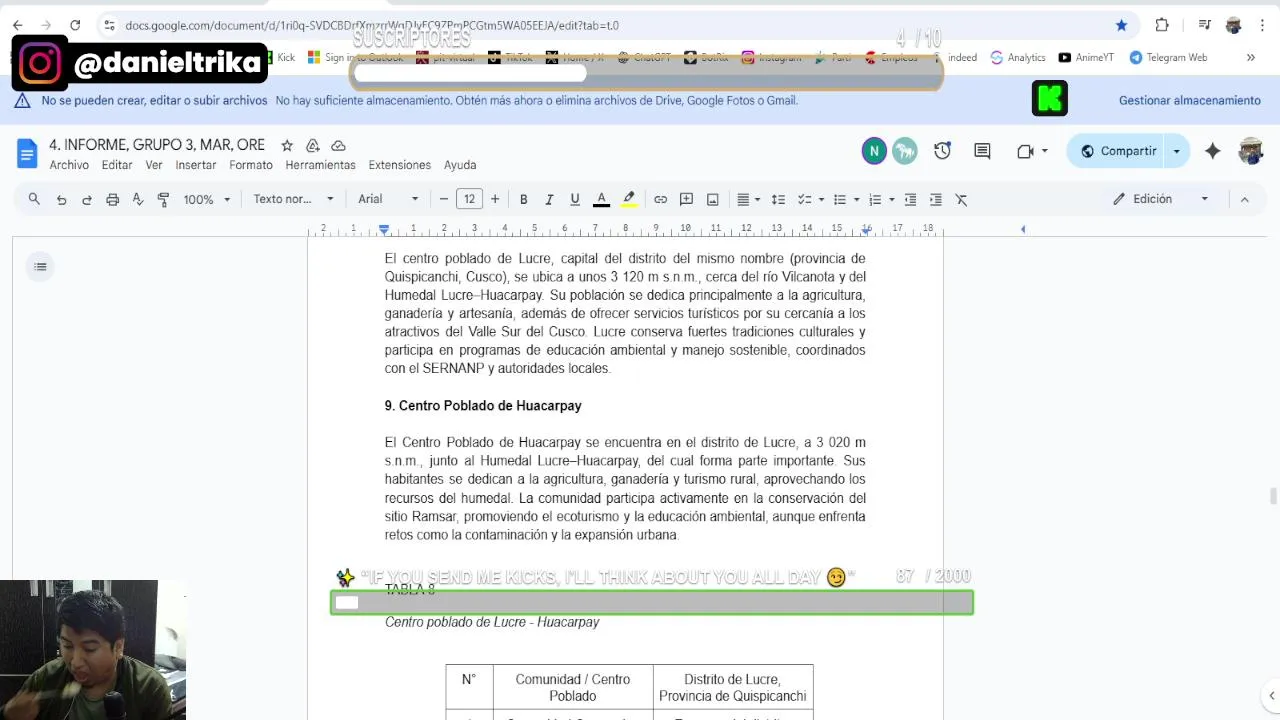Screen dimensions: 1280x720
Task: Show the document outline tabs icon
Action: click(40, 266)
